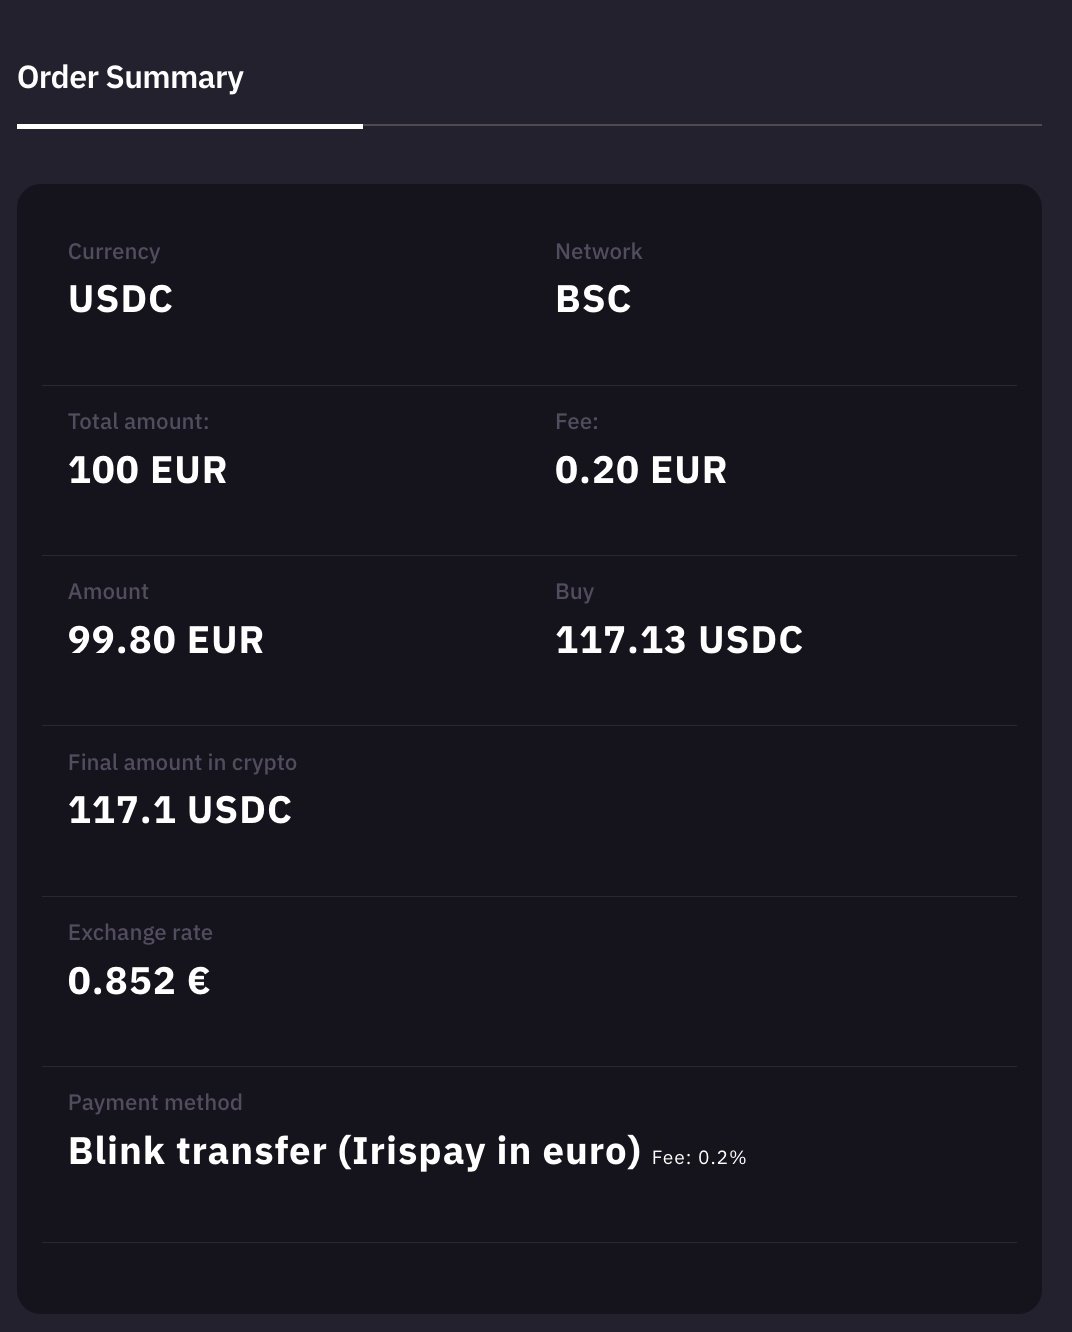This screenshot has height=1332, width=1072.
Task: Select the 117.13 USDC buy value
Action: [679, 640]
